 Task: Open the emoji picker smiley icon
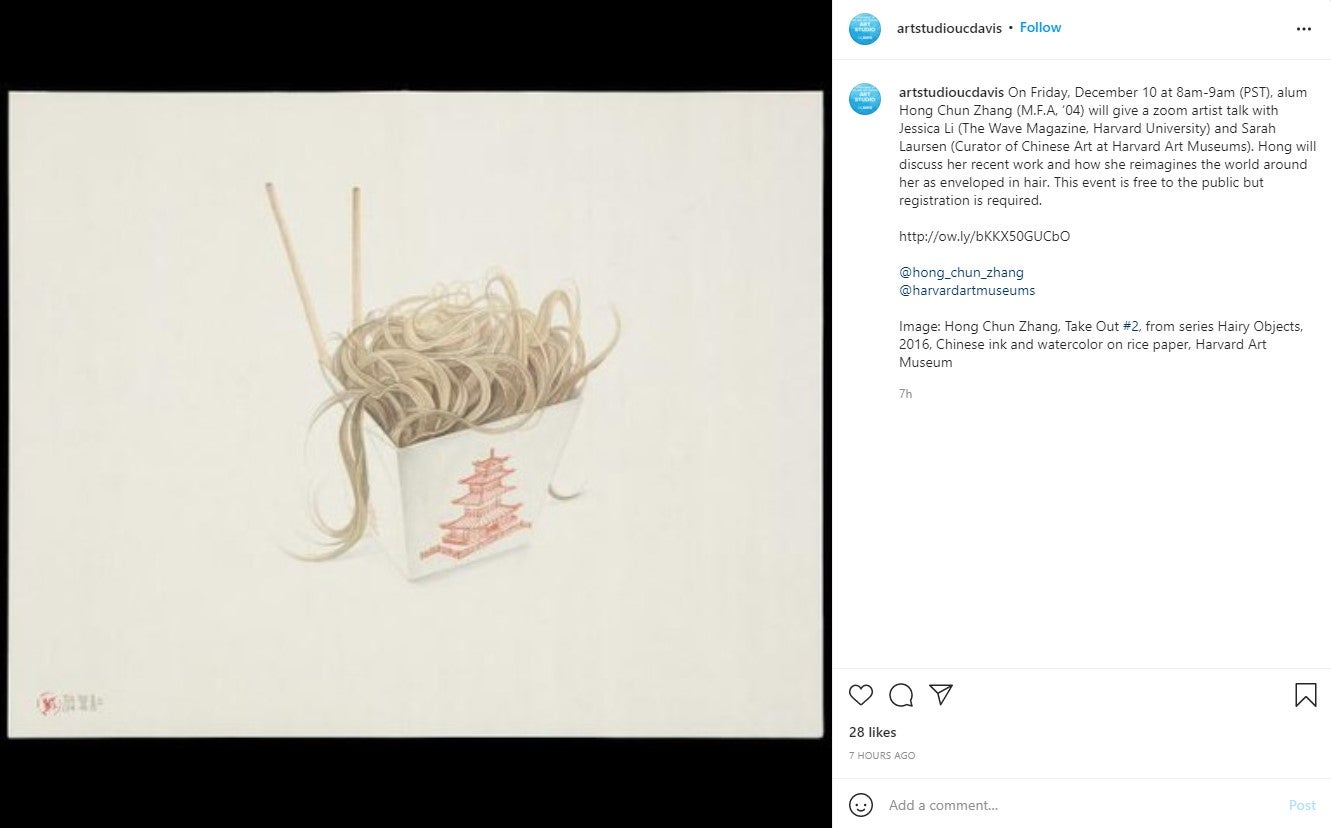tap(860, 805)
